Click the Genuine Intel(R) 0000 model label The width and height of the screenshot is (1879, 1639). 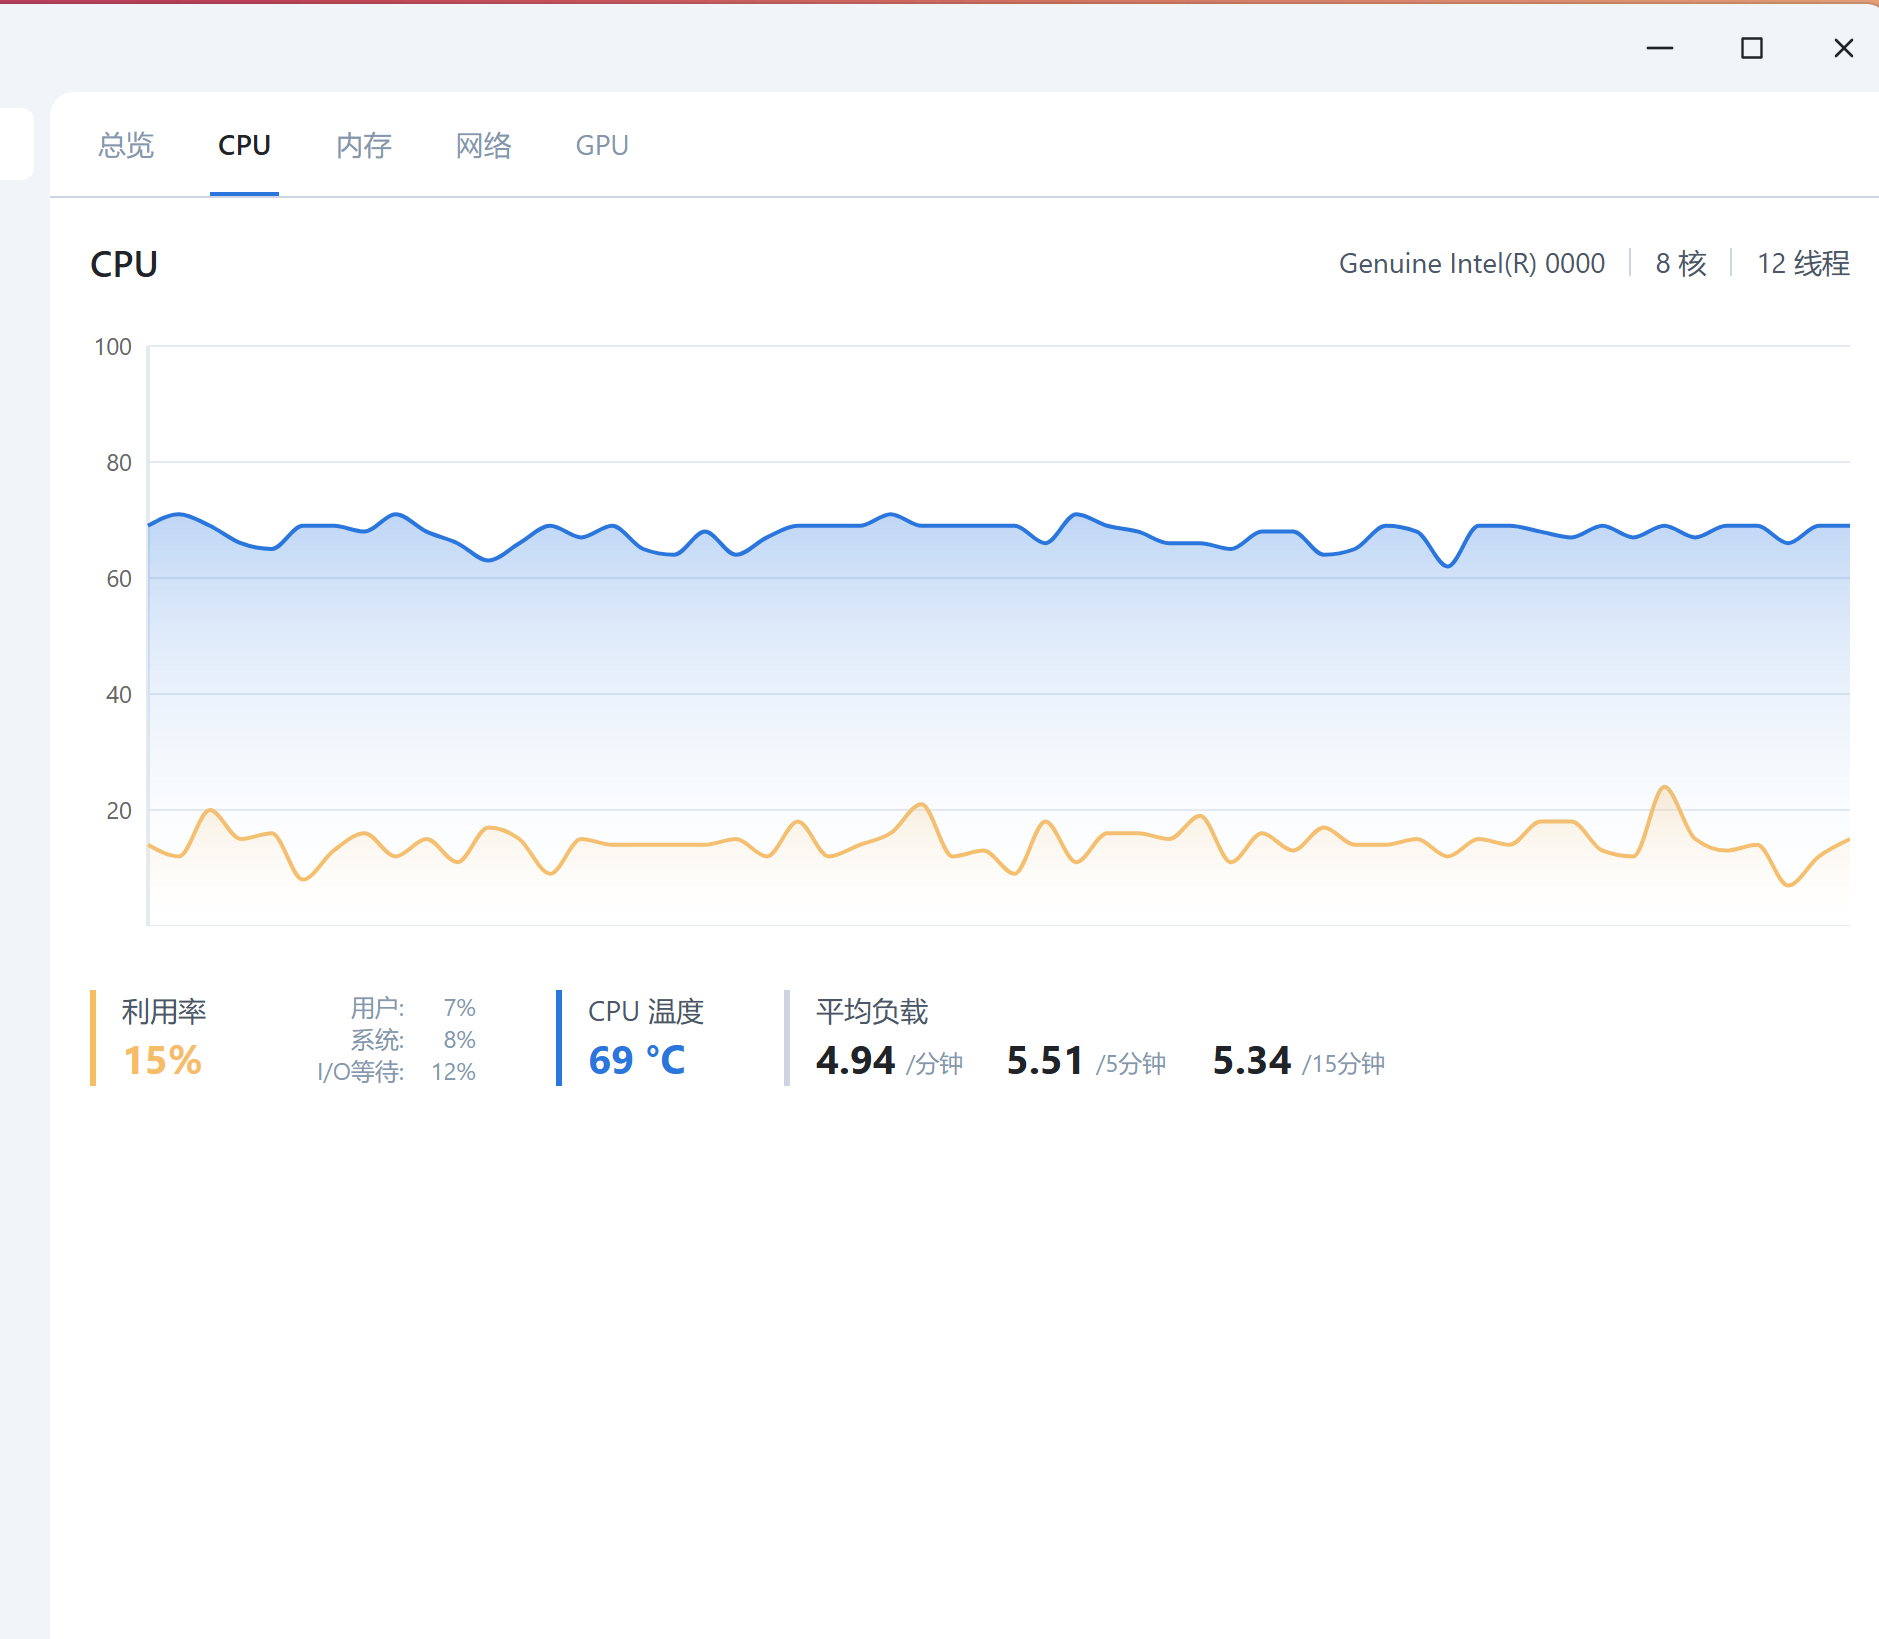tap(1471, 263)
